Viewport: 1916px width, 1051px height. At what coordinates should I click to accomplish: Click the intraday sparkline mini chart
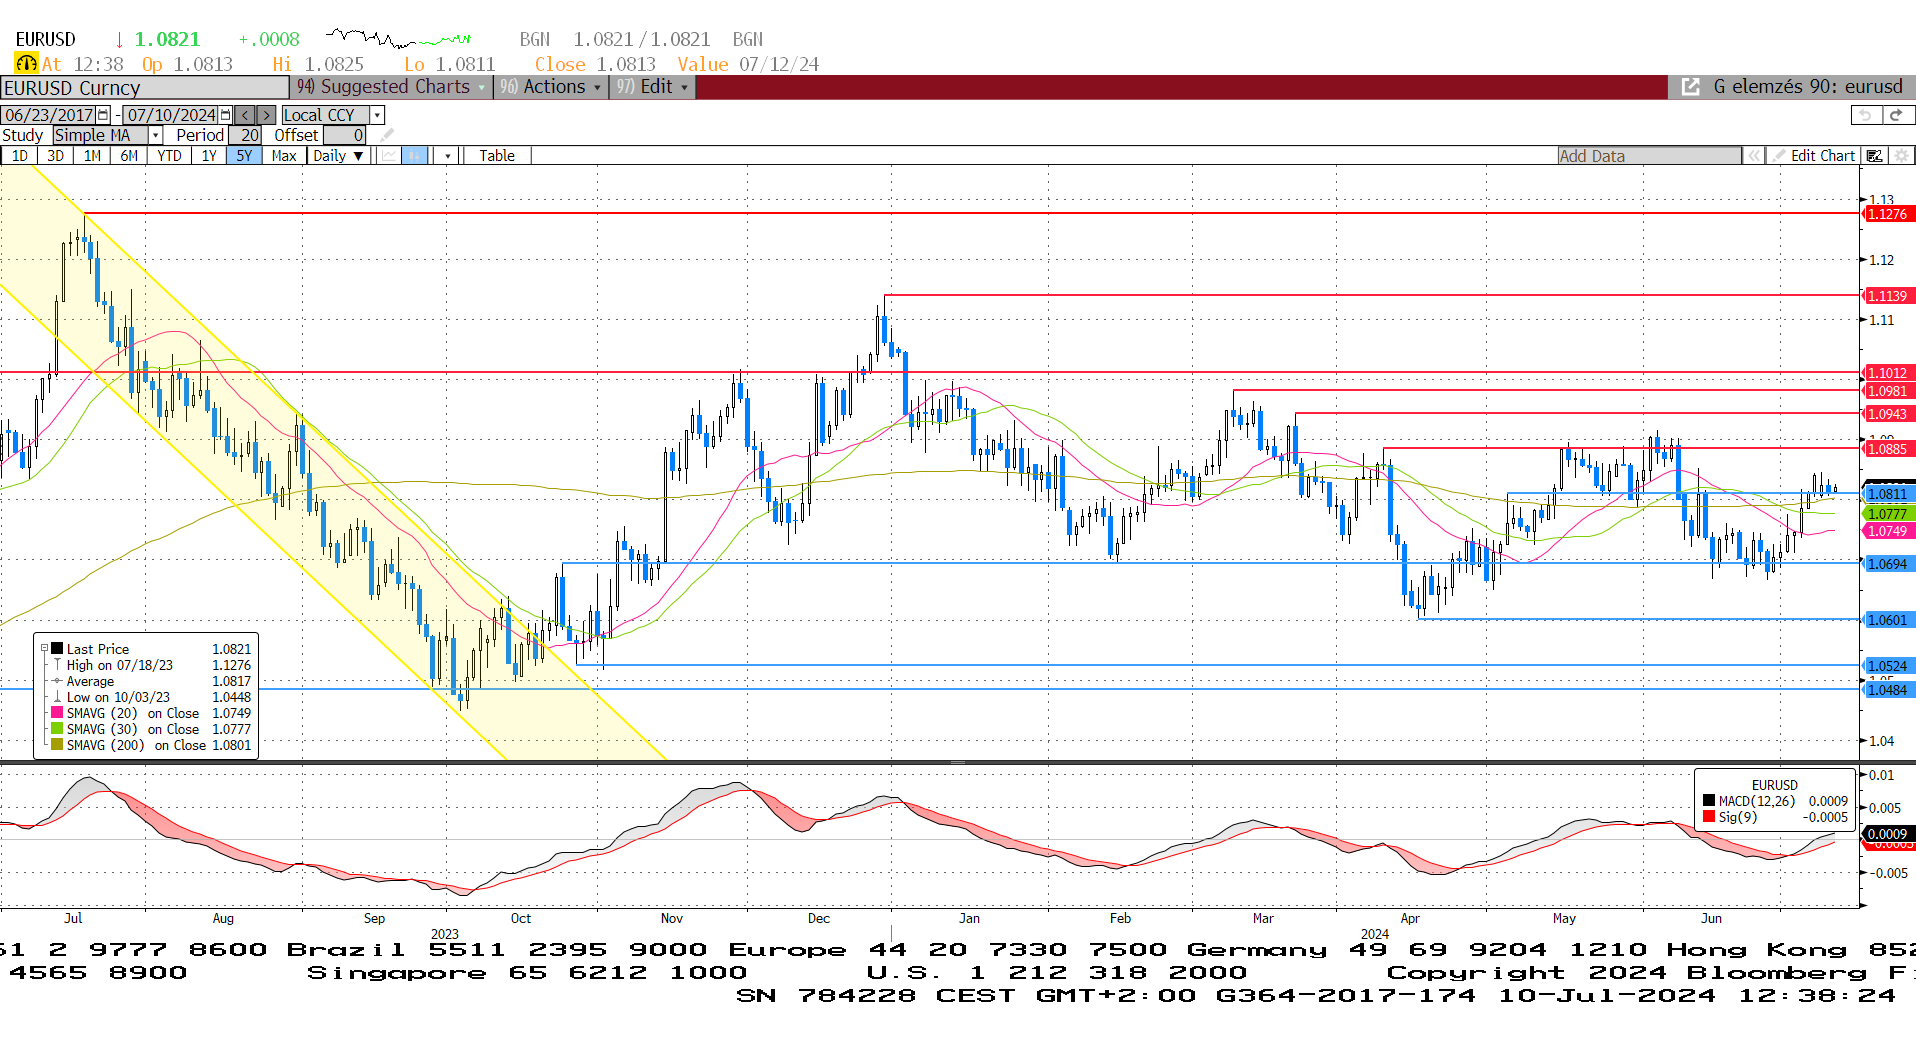[x=399, y=39]
